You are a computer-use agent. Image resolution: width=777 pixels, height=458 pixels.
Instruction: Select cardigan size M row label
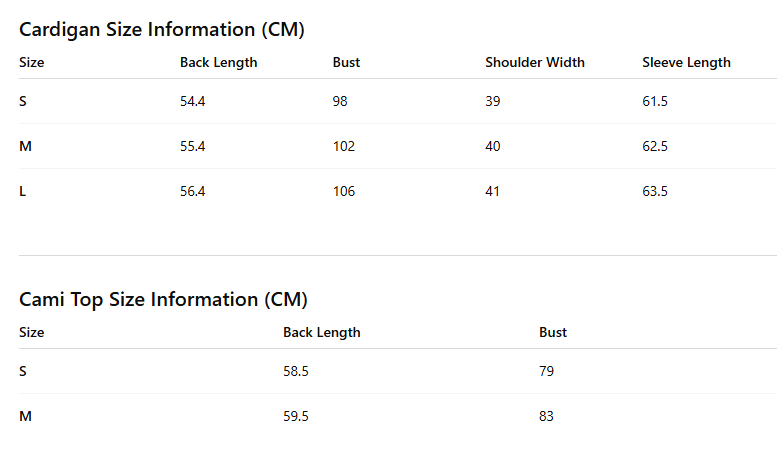pyautogui.click(x=25, y=146)
